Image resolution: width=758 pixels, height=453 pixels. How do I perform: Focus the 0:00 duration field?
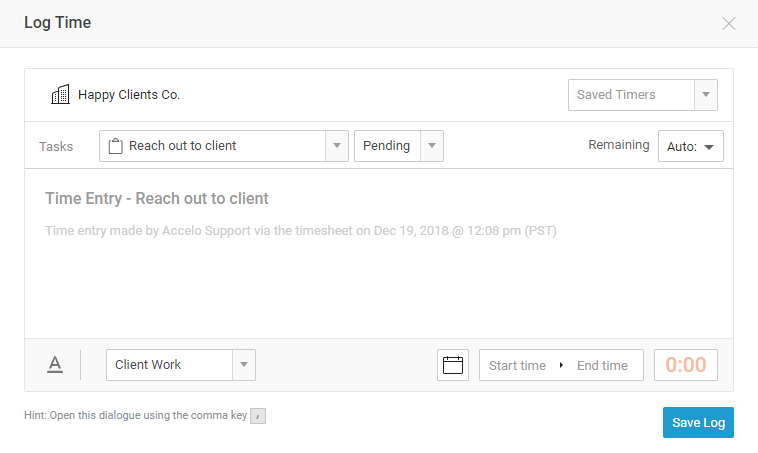click(686, 365)
